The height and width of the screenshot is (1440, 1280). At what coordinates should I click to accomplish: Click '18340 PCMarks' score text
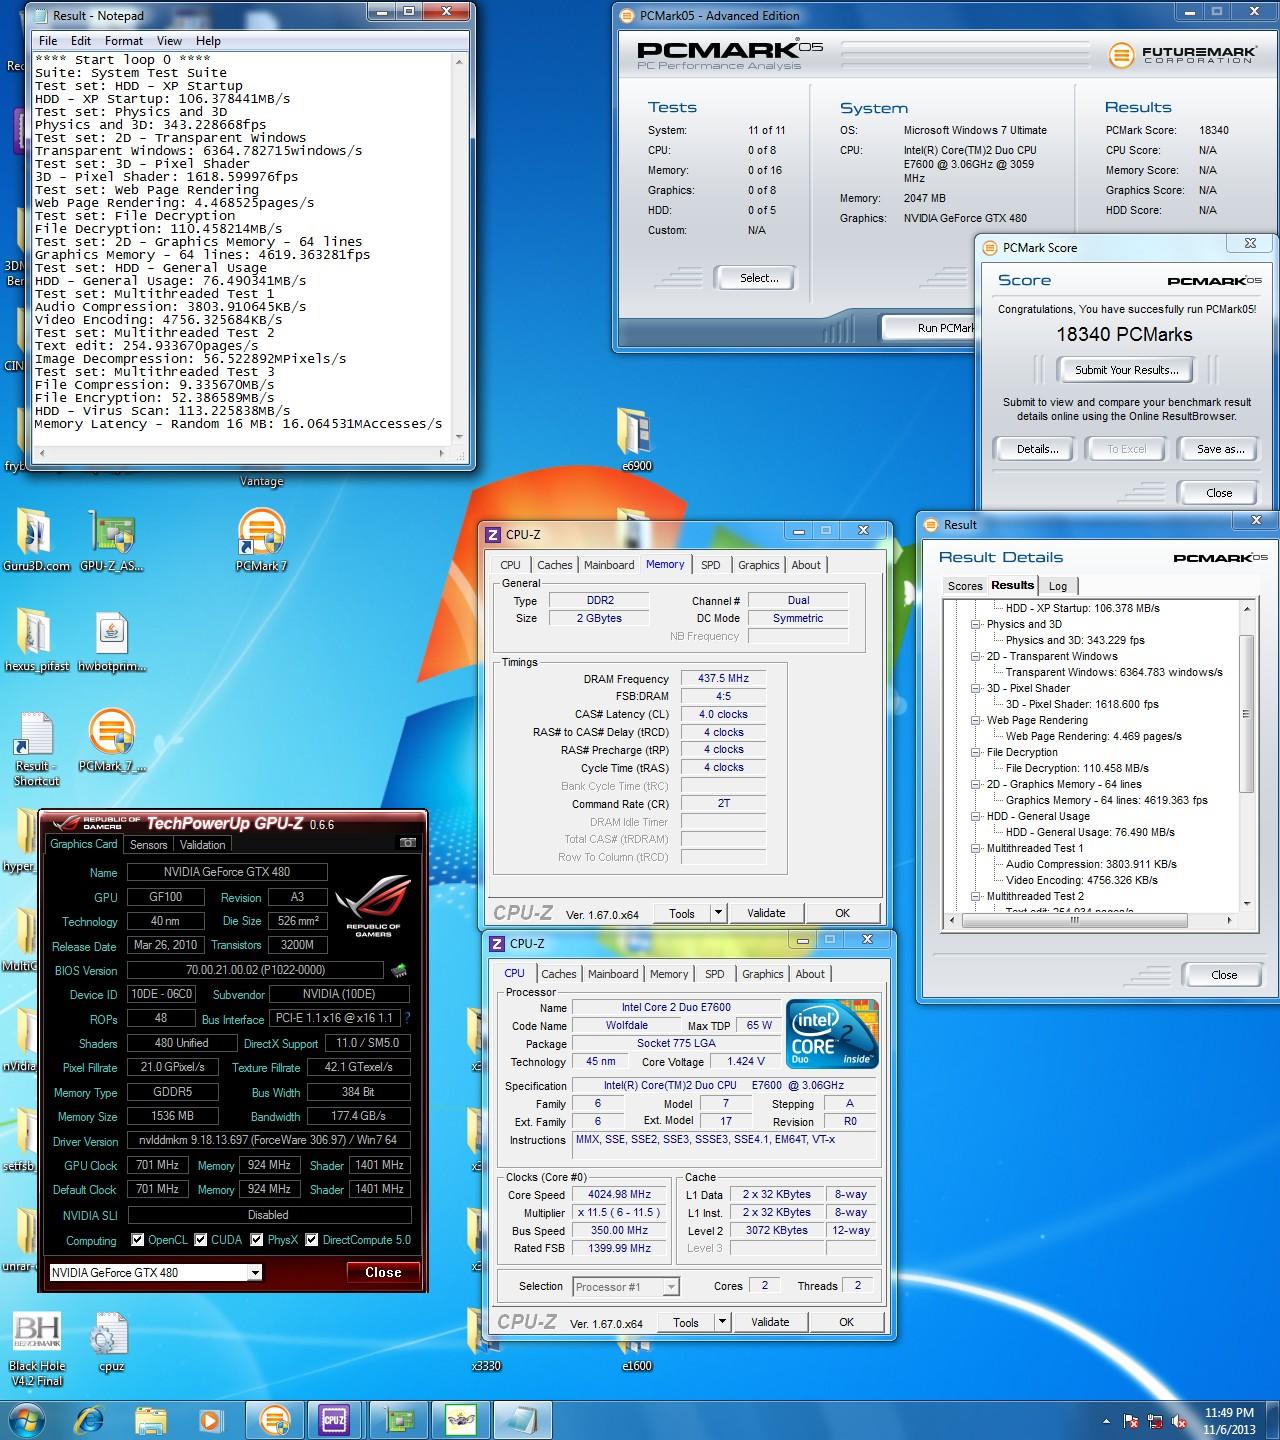tap(1125, 334)
